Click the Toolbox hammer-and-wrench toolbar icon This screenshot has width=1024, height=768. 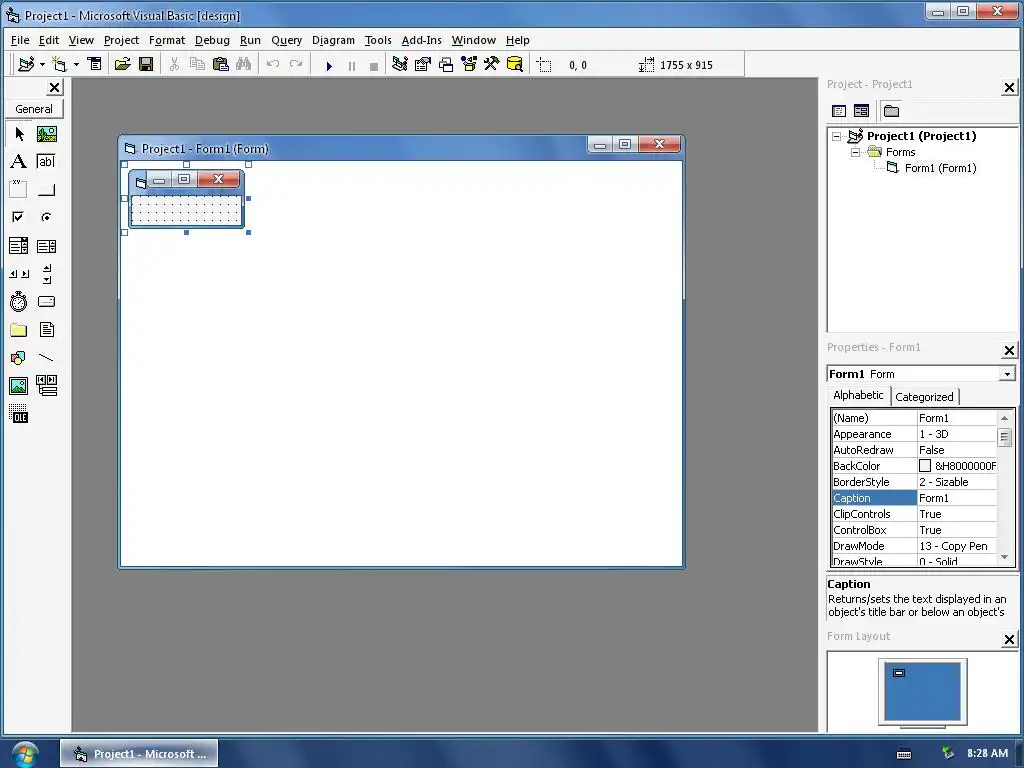[491, 64]
